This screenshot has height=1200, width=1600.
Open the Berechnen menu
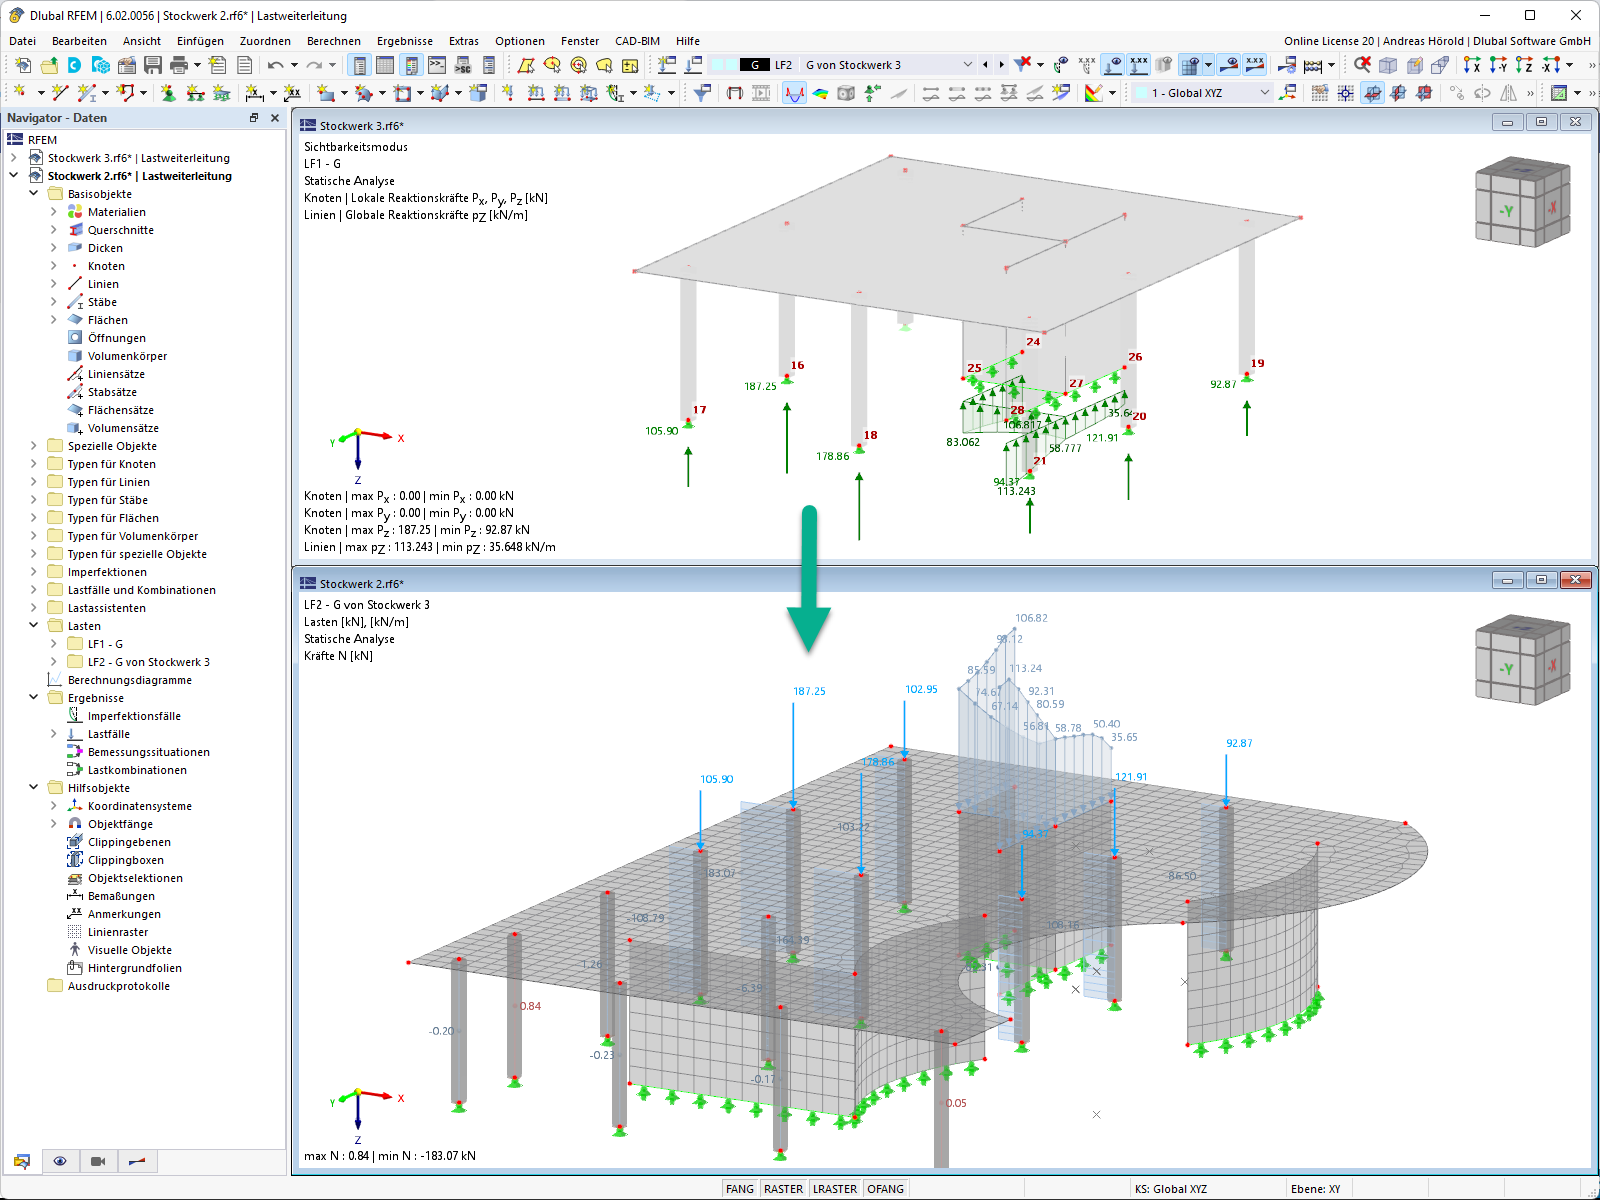pos(334,41)
